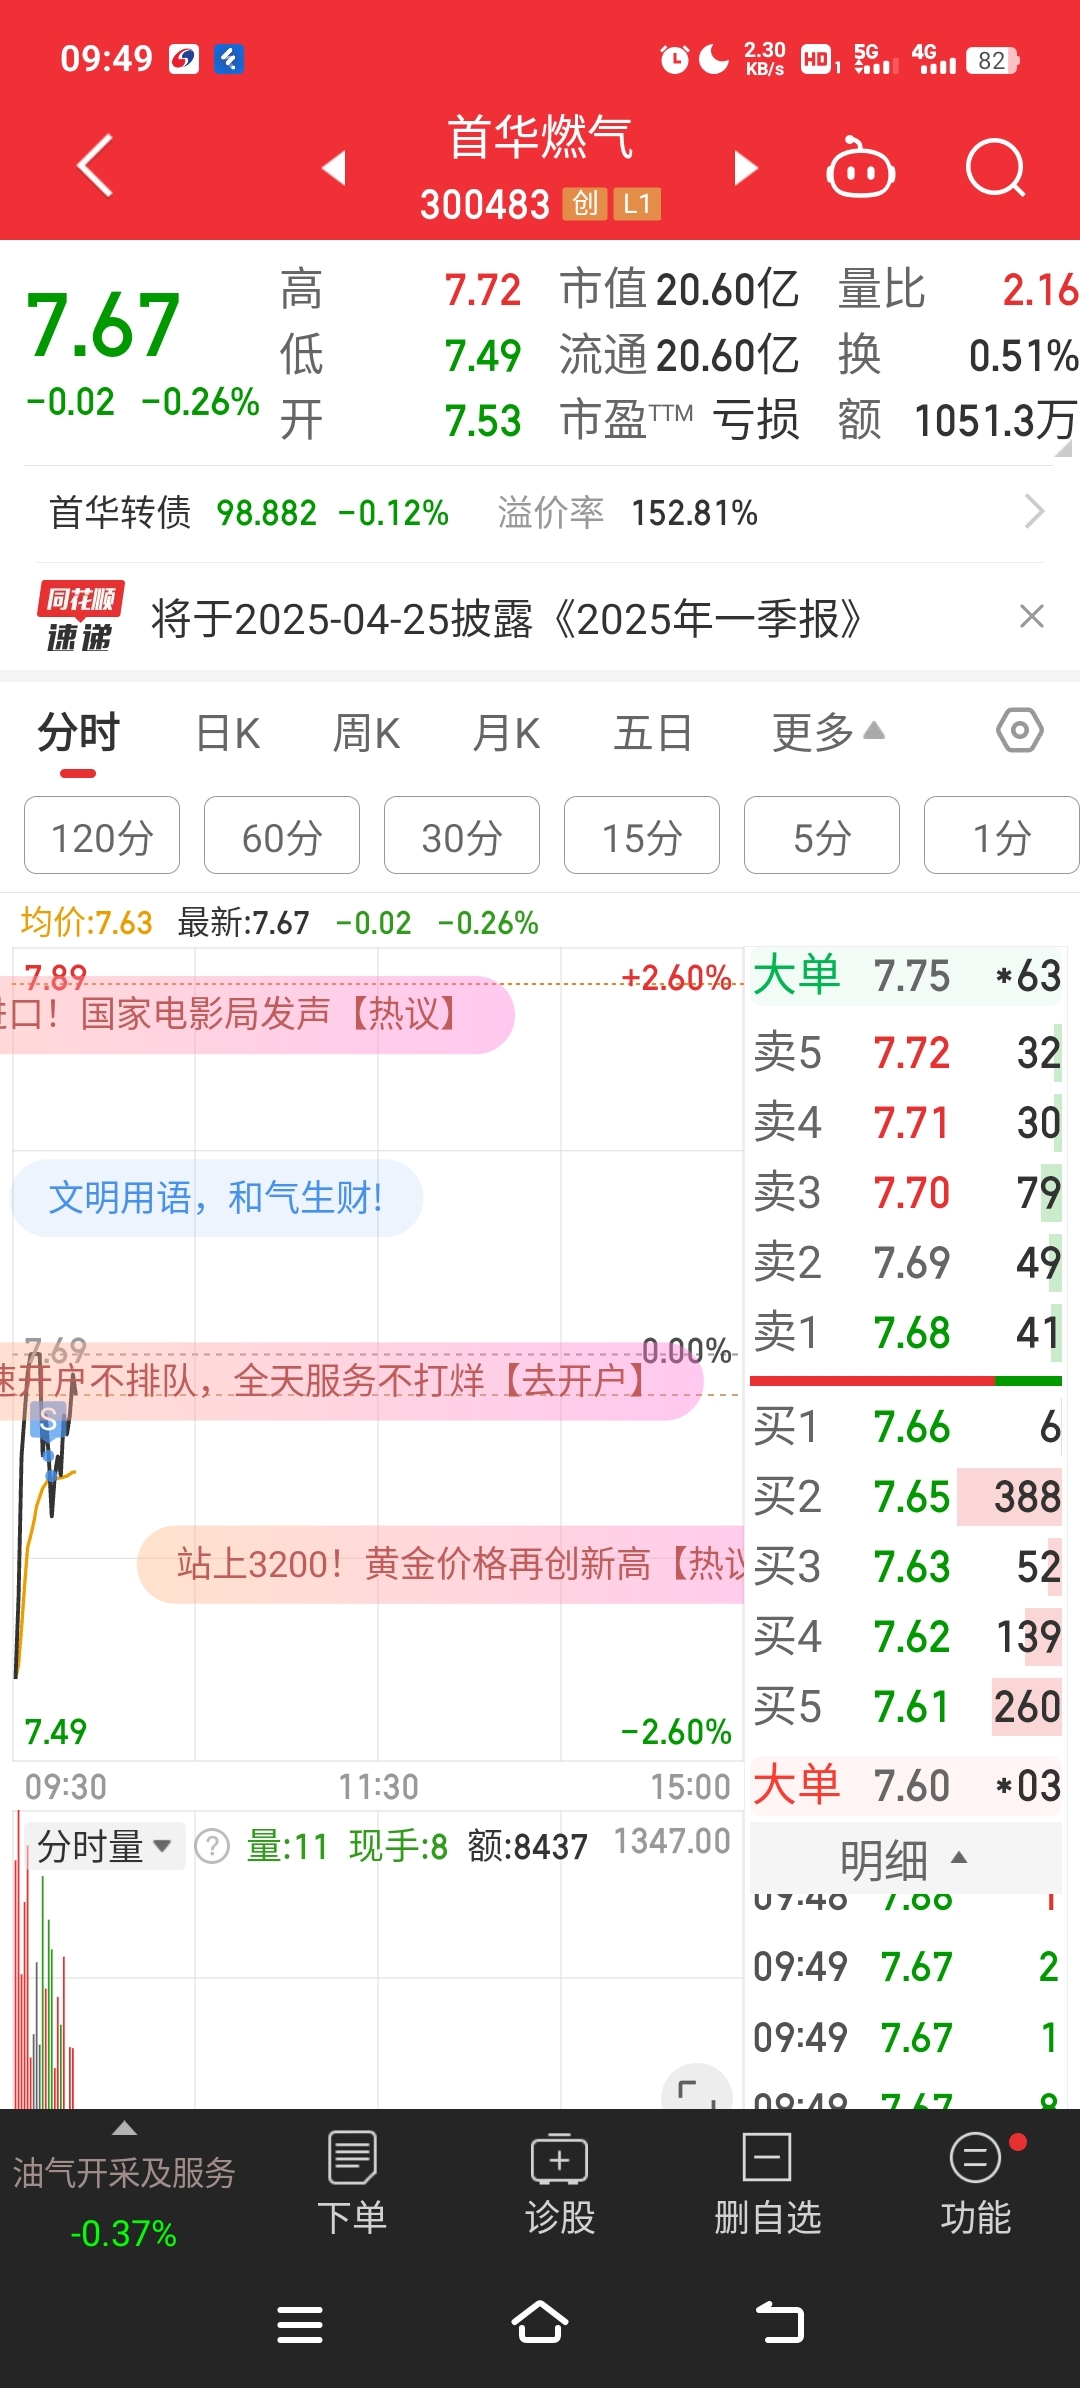Switch to 月K tab
Screen dimensions: 1080x2388
pos(506,734)
